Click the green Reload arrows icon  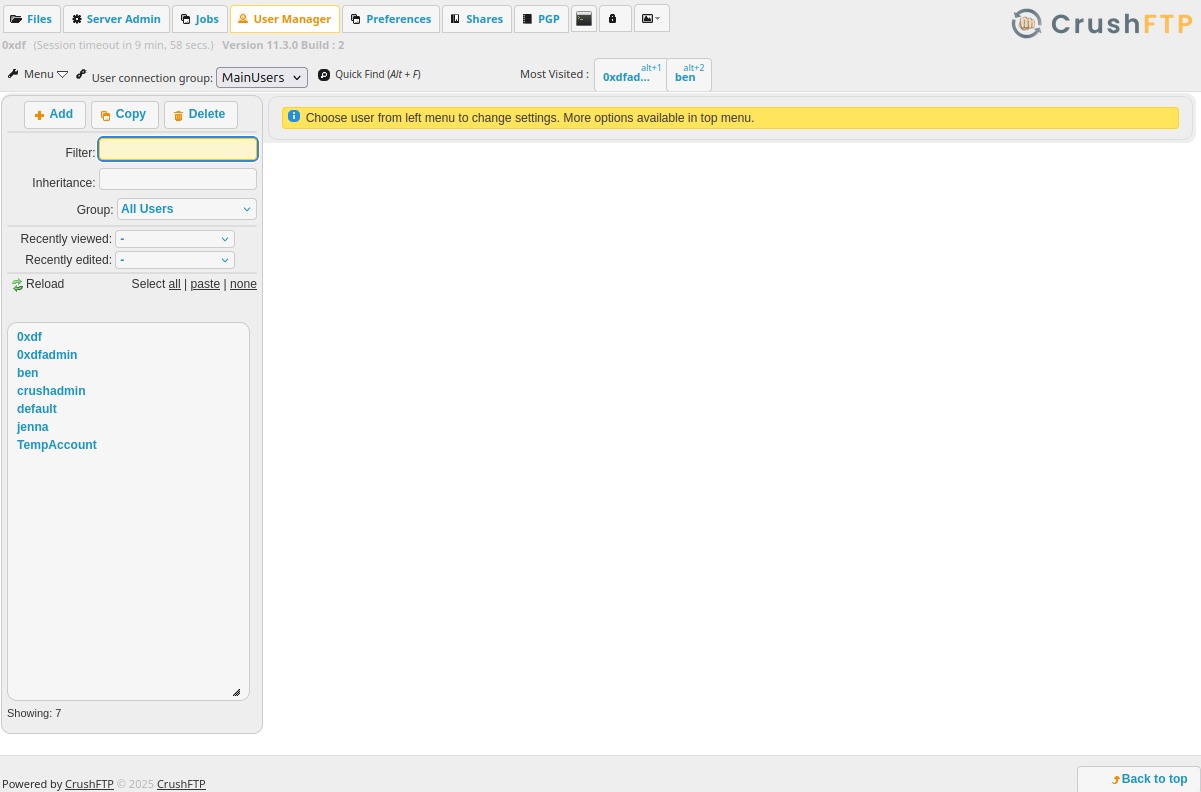click(x=17, y=285)
